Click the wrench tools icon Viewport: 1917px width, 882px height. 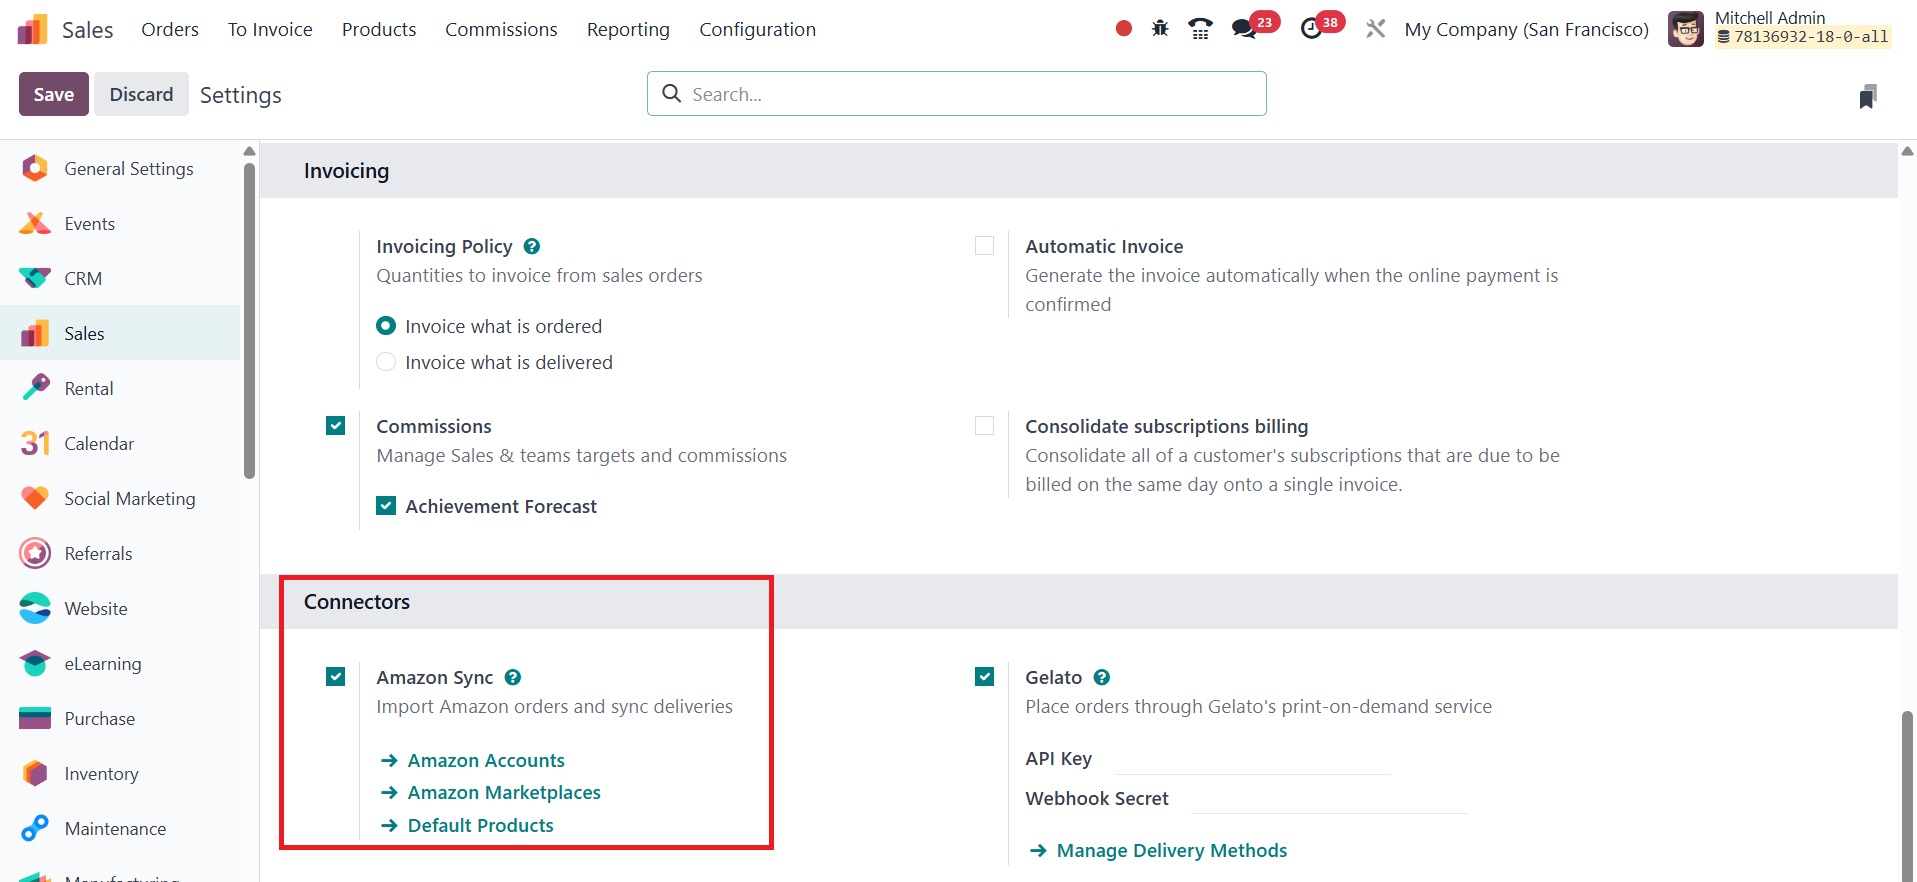[x=1376, y=29]
